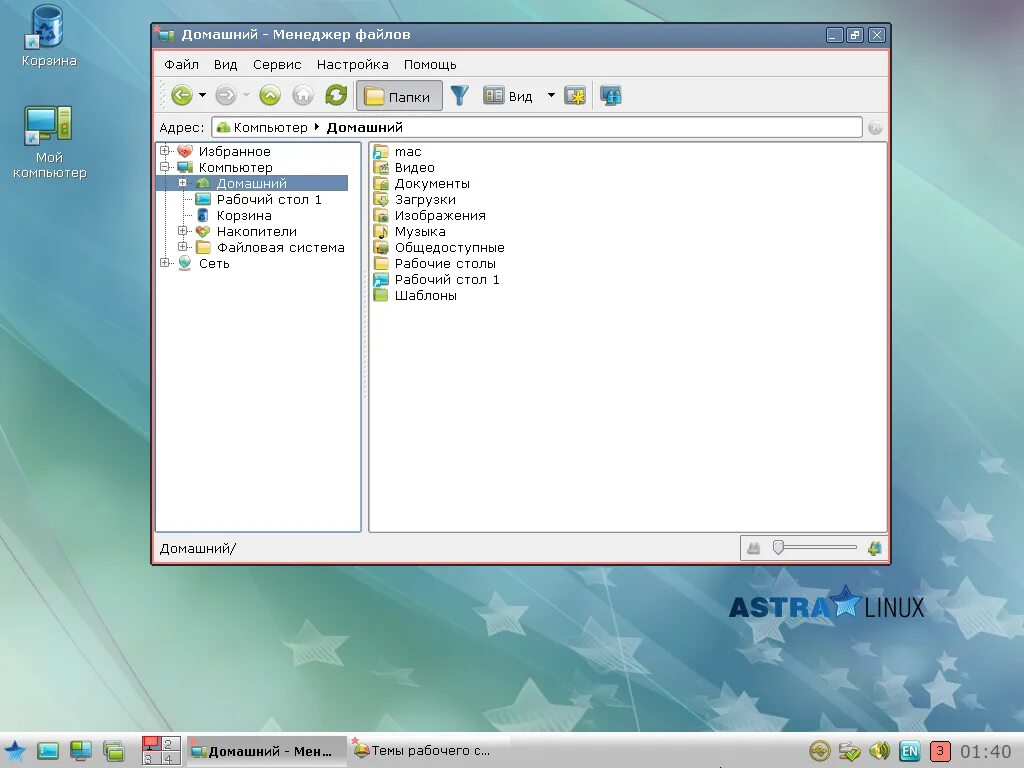This screenshot has width=1024, height=768.
Task: Click the computer monitors icon on the taskbar
Action: click(x=81, y=751)
